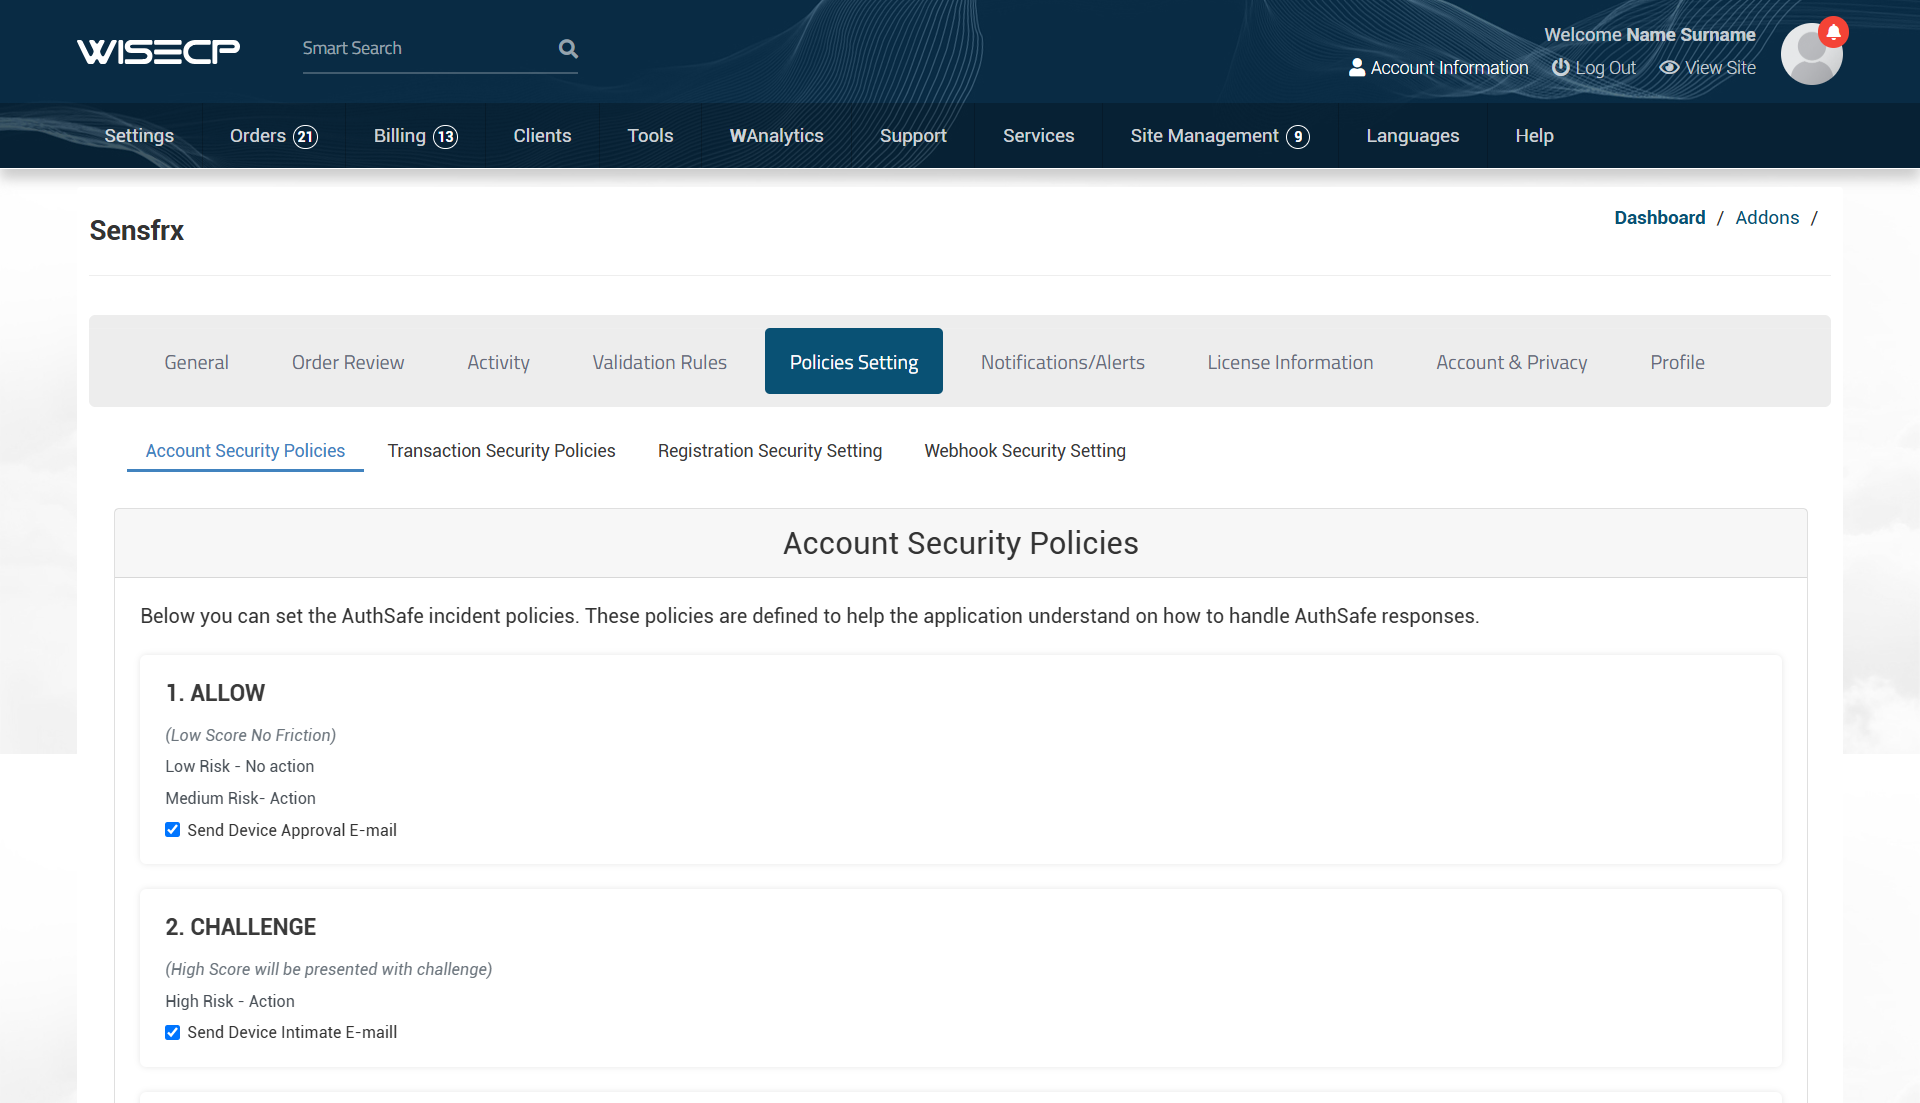Click the WISECP logo
The width and height of the screenshot is (1920, 1103).
[x=158, y=51]
